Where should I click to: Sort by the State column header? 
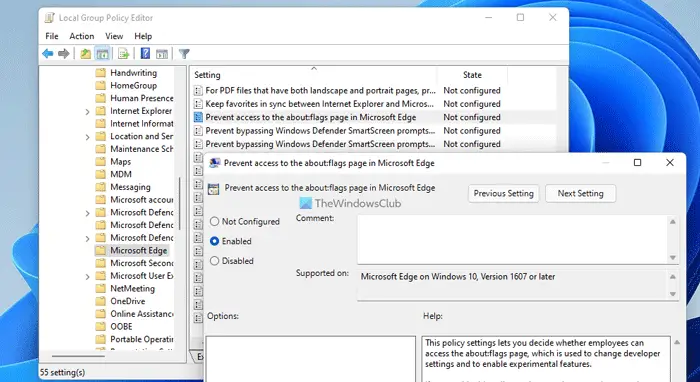[x=472, y=75]
